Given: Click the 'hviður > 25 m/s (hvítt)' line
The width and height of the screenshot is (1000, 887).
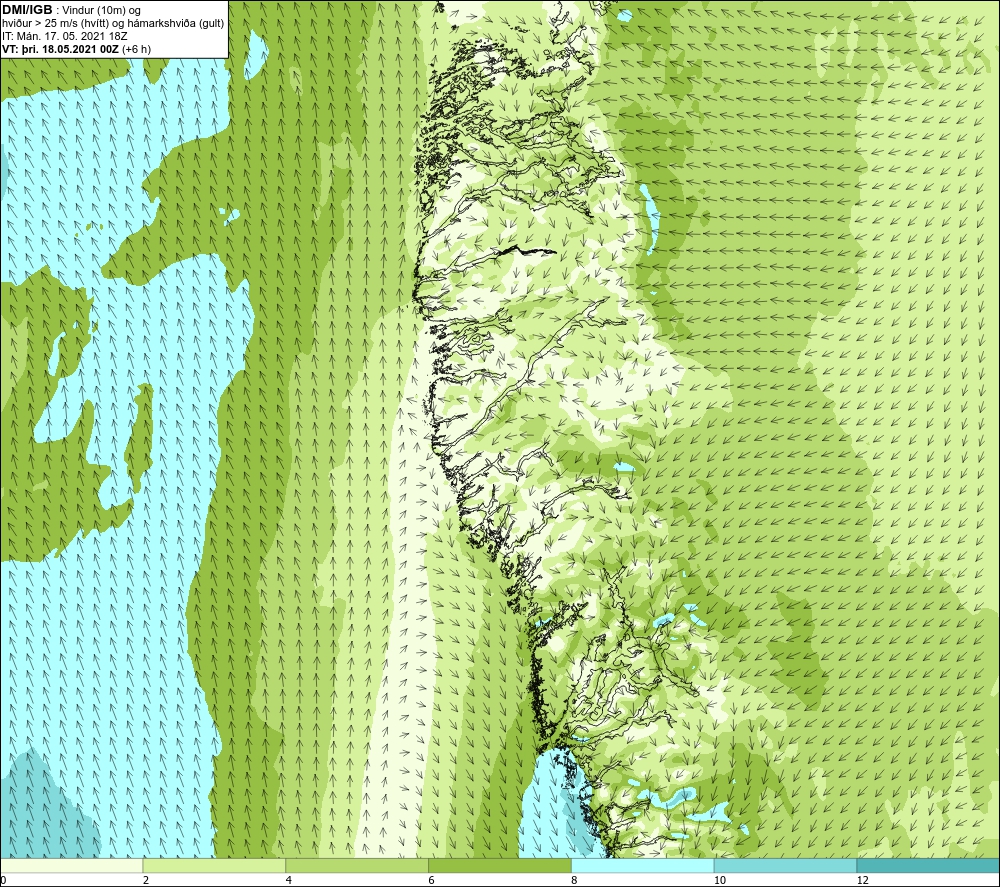Looking at the screenshot, I should click(x=113, y=24).
